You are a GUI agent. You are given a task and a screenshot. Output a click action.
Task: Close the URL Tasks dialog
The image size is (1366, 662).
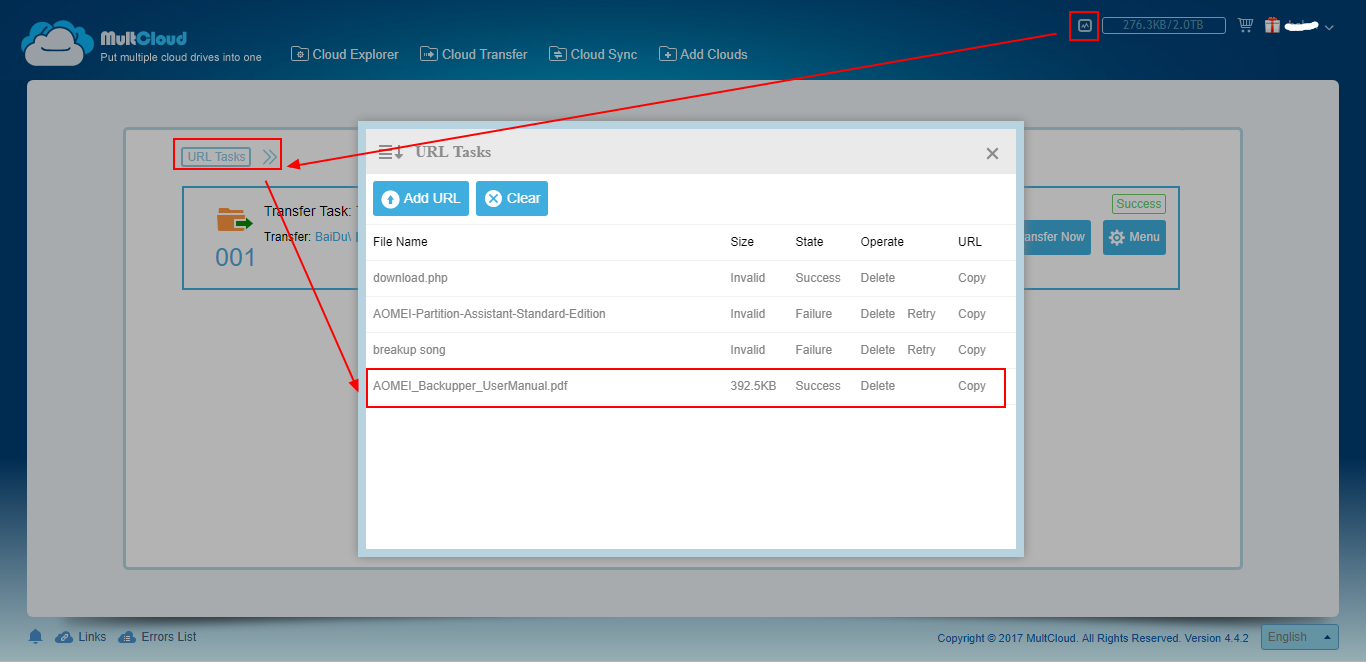992,153
